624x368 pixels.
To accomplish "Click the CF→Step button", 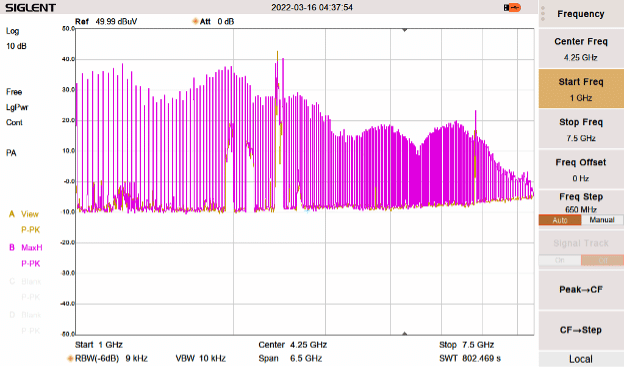I will click(x=581, y=330).
